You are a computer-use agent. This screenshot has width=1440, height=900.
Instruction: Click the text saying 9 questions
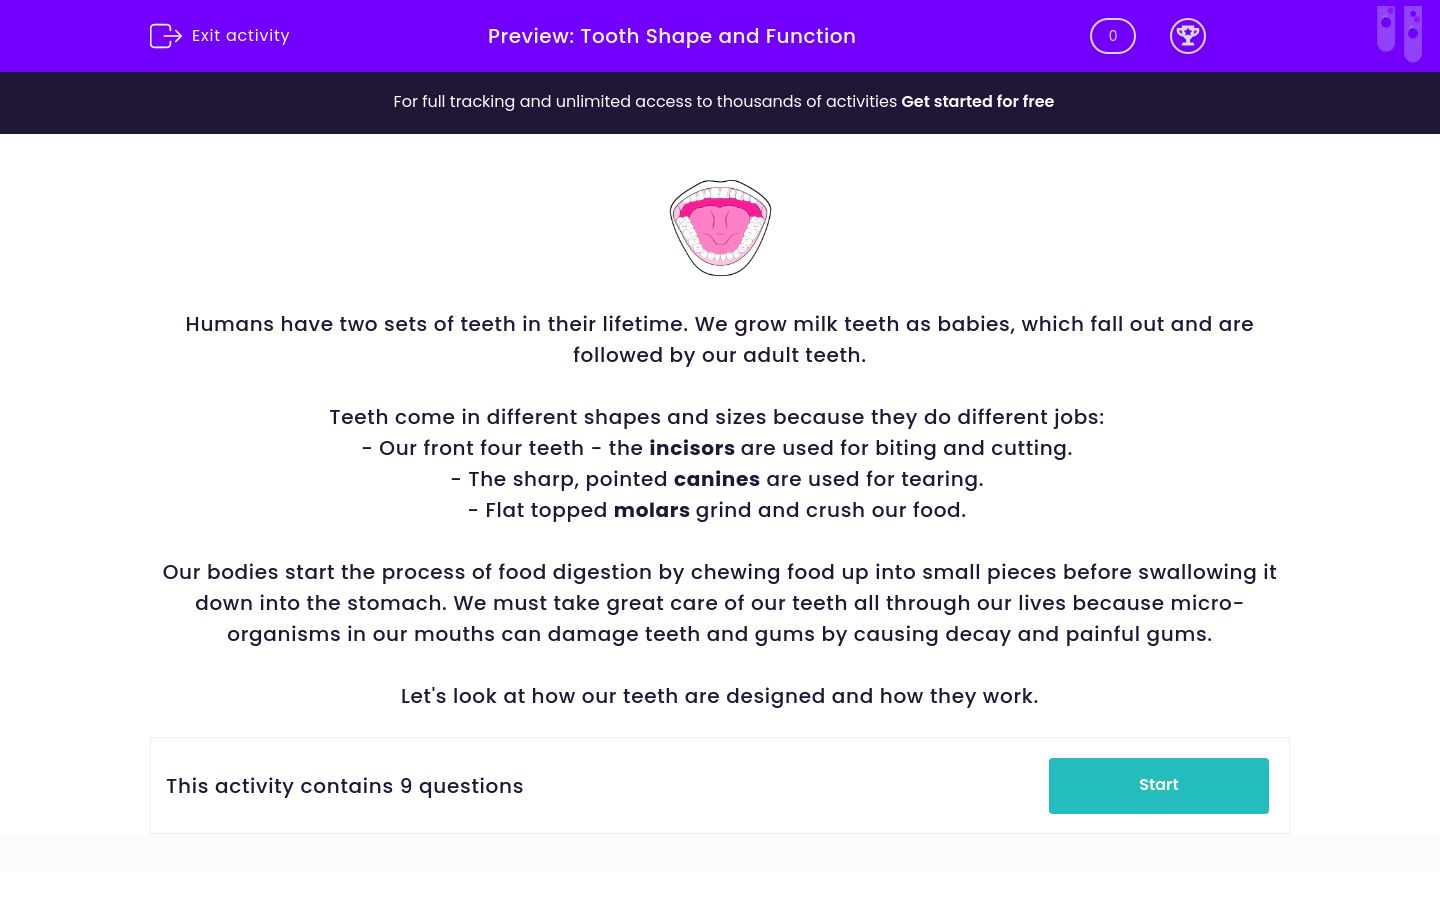click(461, 786)
